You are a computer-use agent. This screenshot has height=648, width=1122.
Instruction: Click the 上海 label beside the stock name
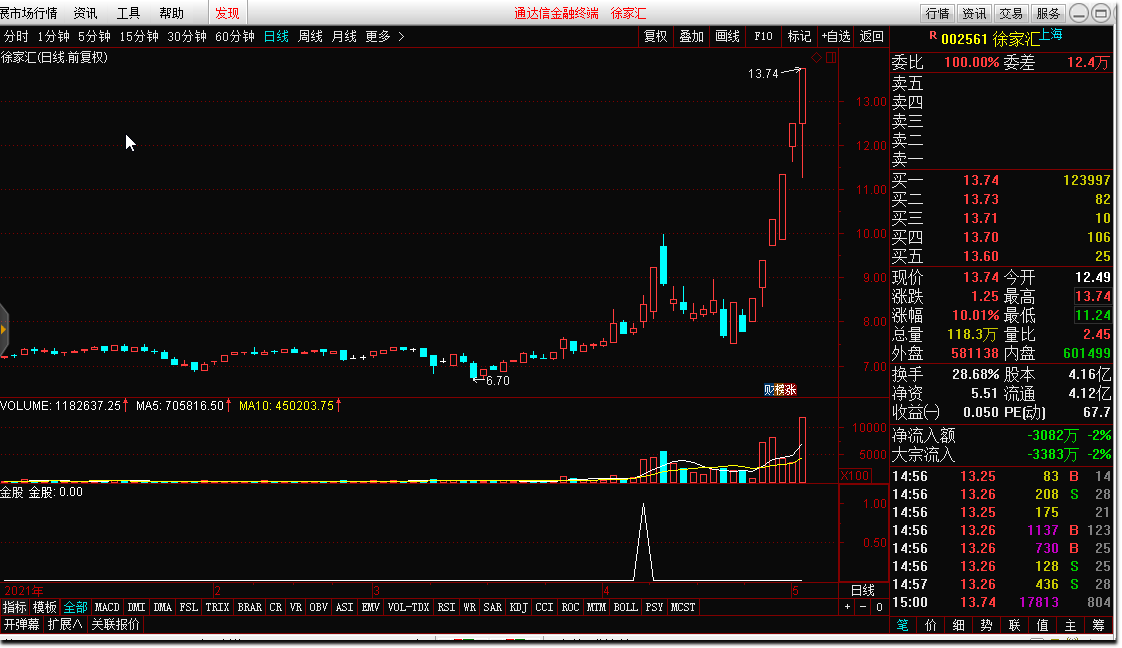pyautogui.click(x=1051, y=34)
